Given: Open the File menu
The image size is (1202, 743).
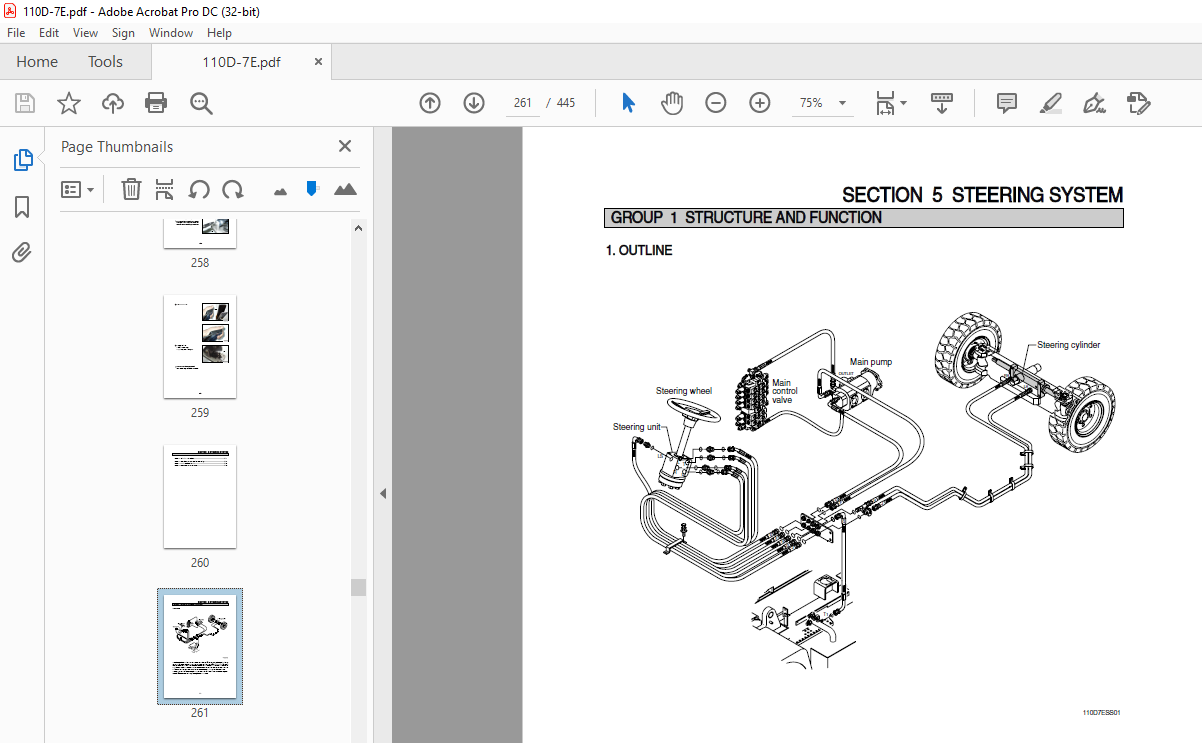Looking at the screenshot, I should click(16, 33).
